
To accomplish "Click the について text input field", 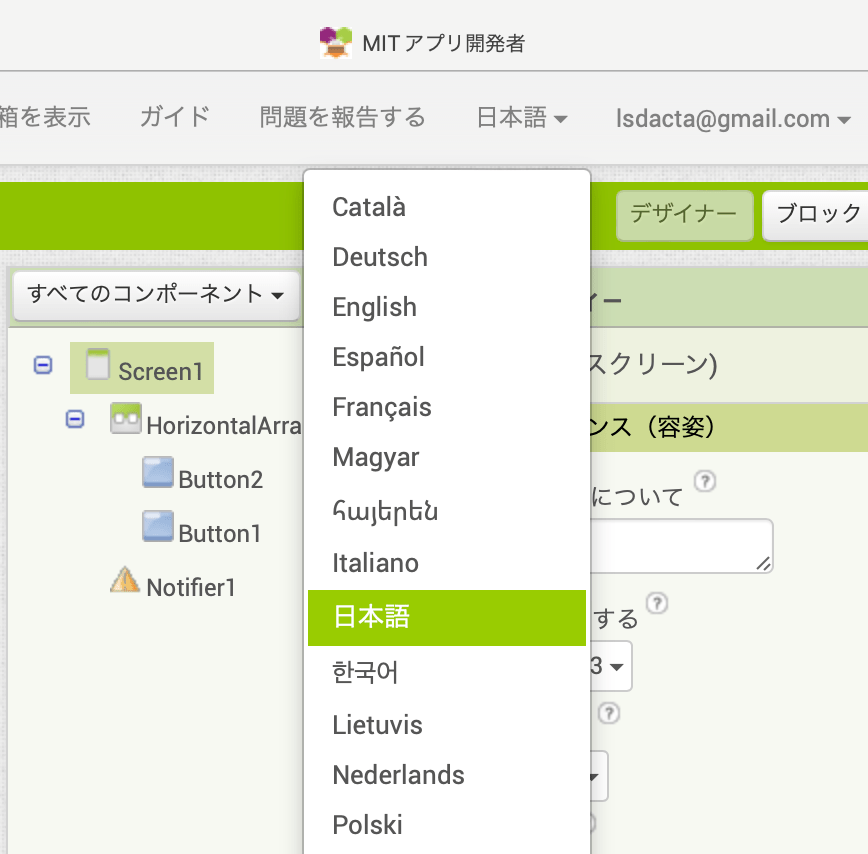I will click(x=682, y=546).
